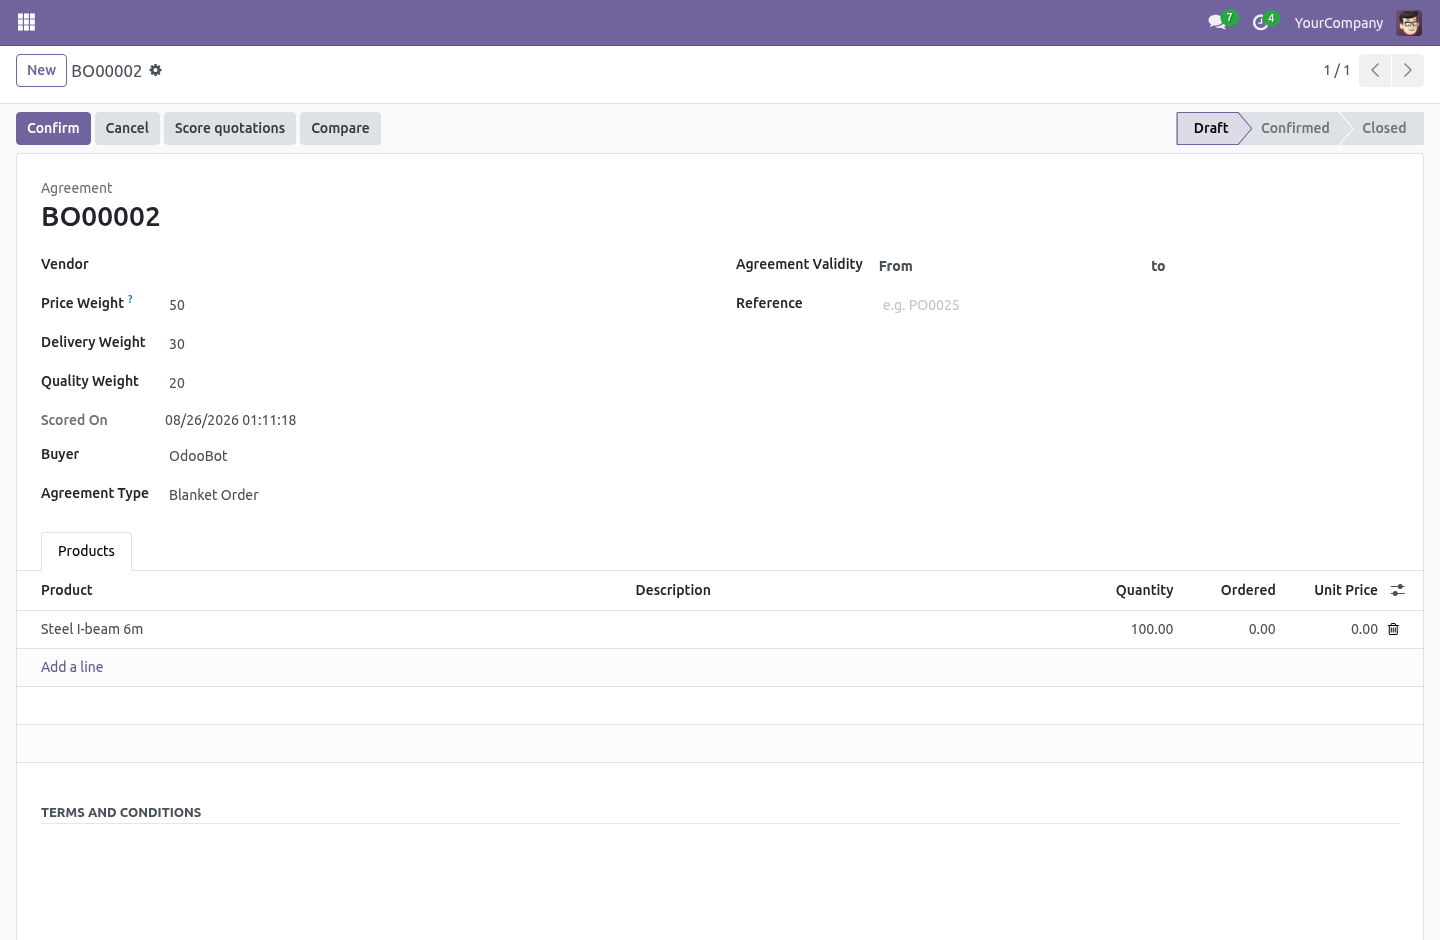Open the YourCompany switcher
Viewport: 1440px width, 940px height.
(x=1338, y=23)
